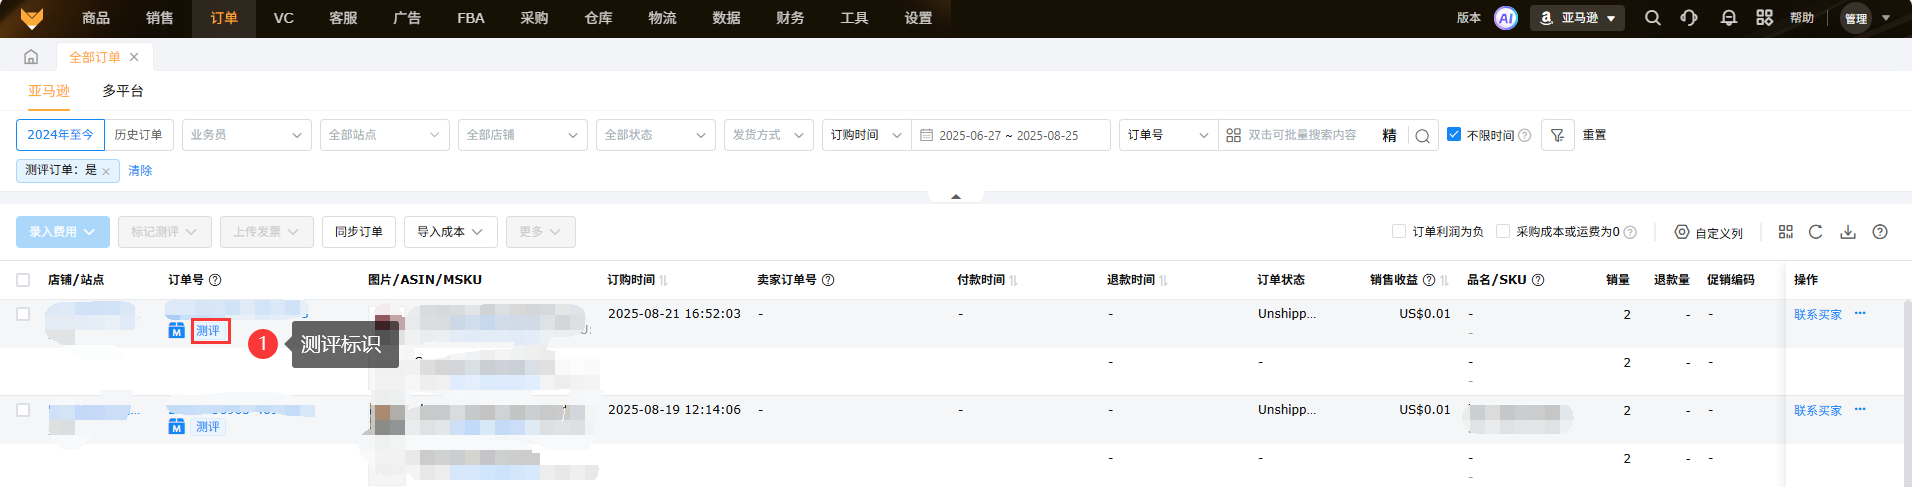Click 清除 to clear filters
1912x487 pixels.
coord(140,171)
